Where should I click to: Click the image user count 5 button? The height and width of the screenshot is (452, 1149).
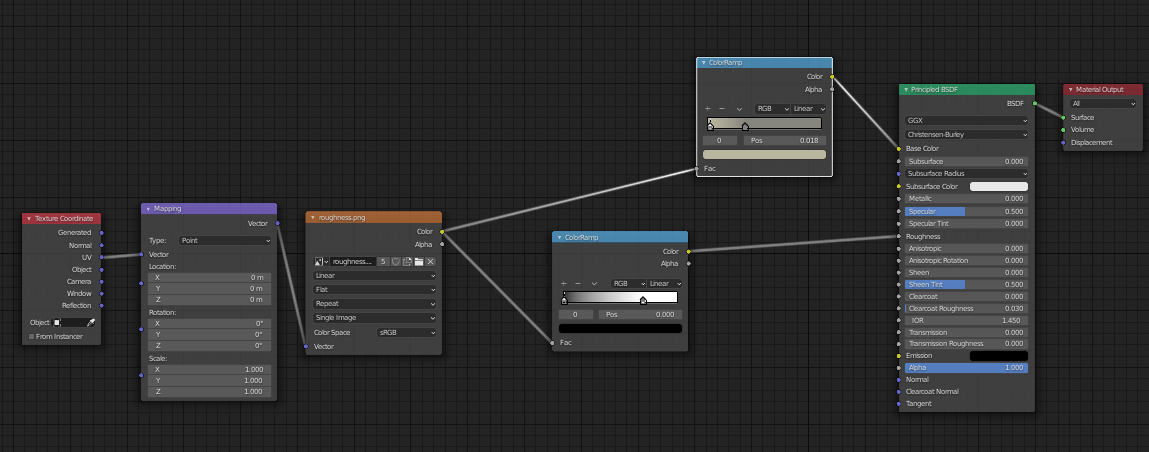click(383, 262)
